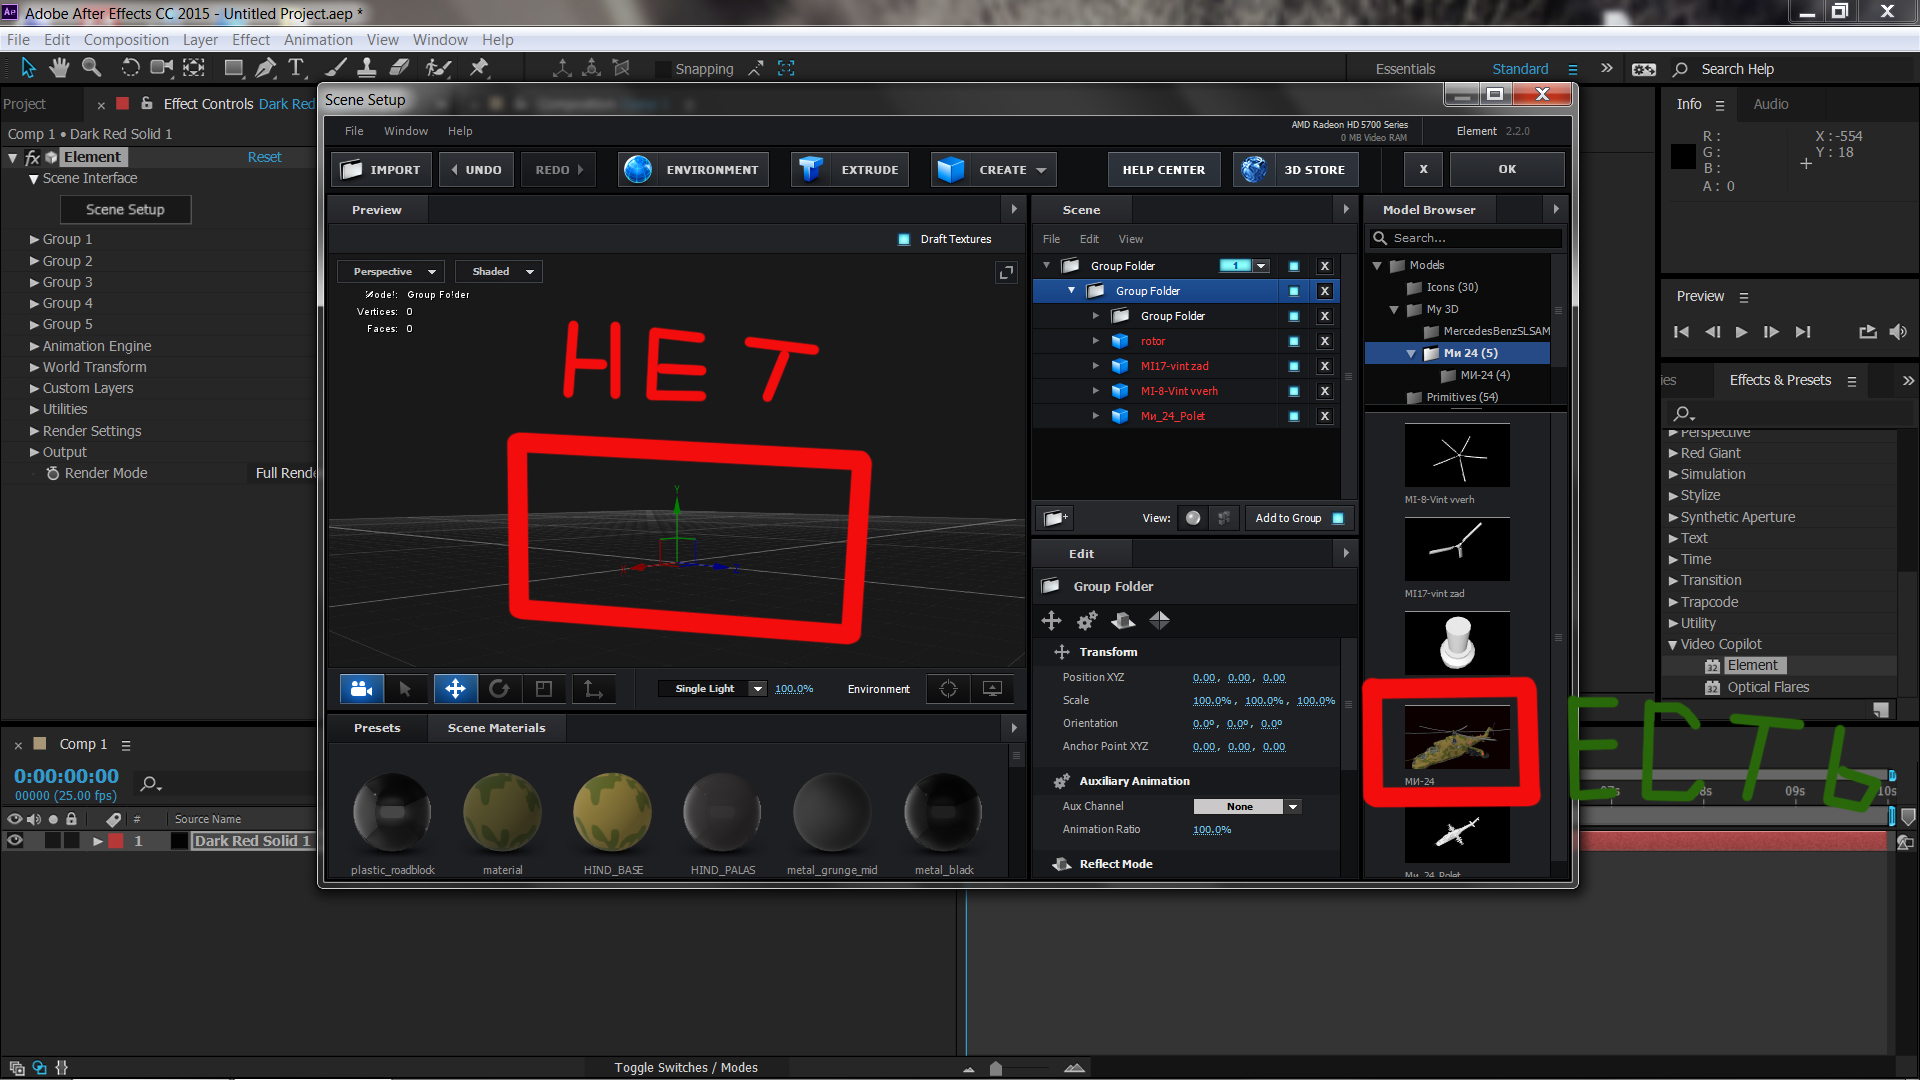This screenshot has width=1920, height=1080.
Task: Open the Aux Channel None dropdown
Action: tap(1247, 807)
